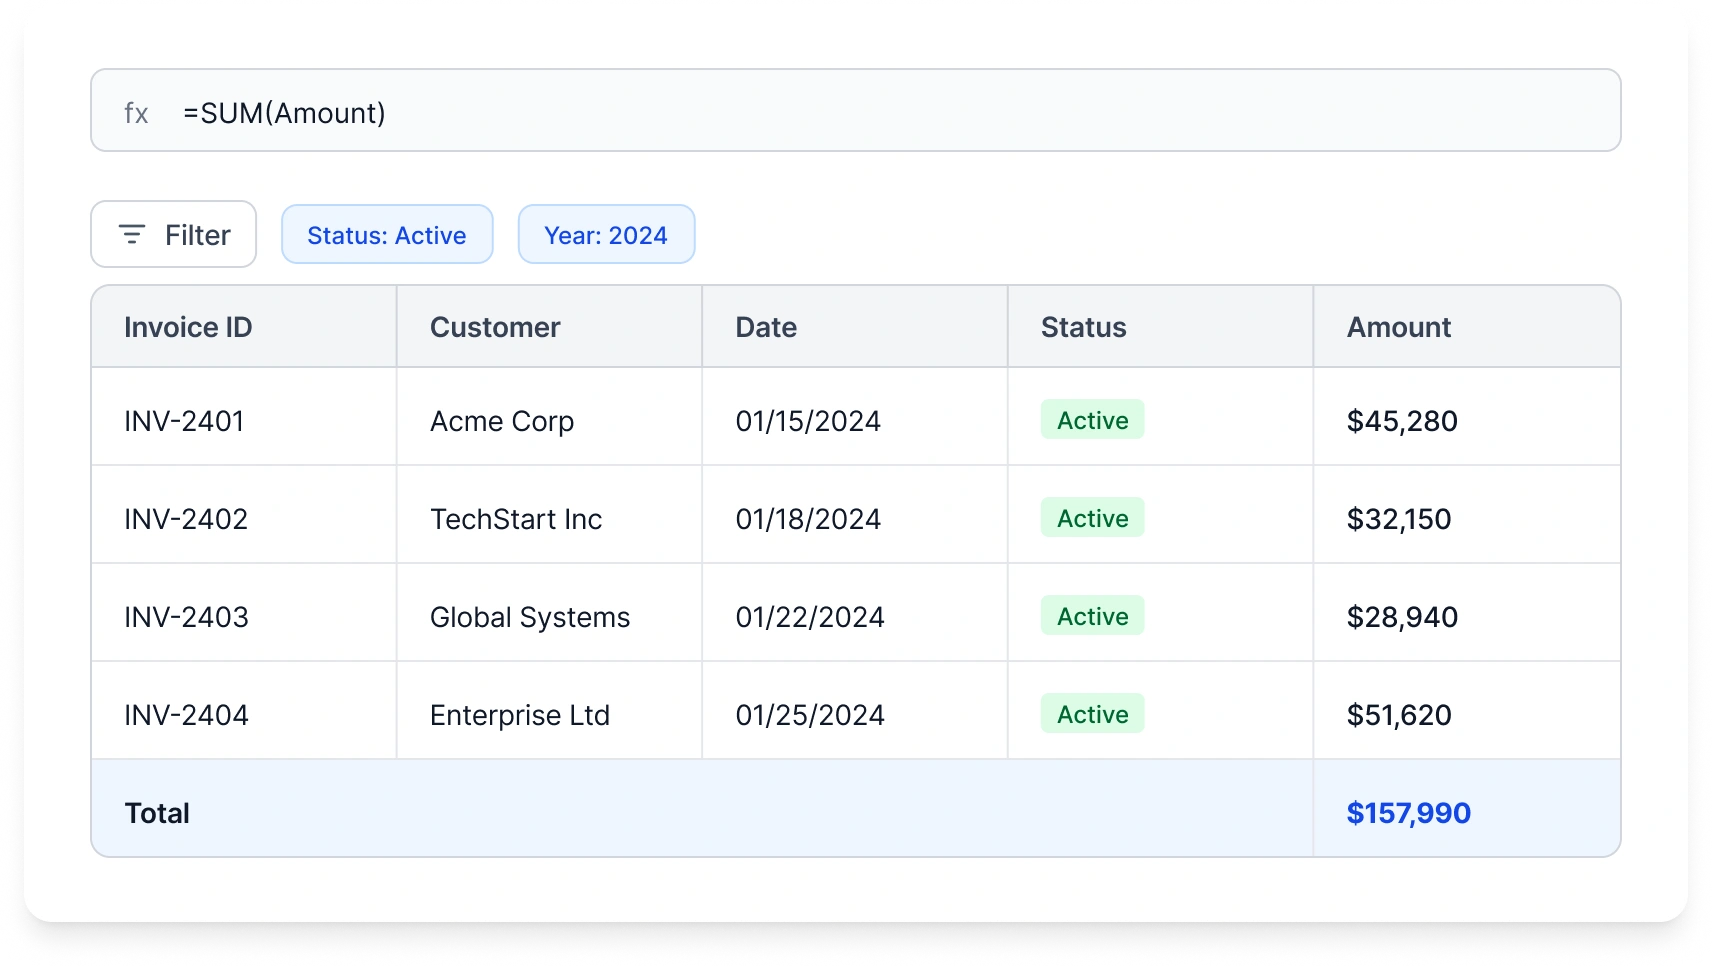The image size is (1712, 966).
Task: Click the Date column header
Action: 855,327
